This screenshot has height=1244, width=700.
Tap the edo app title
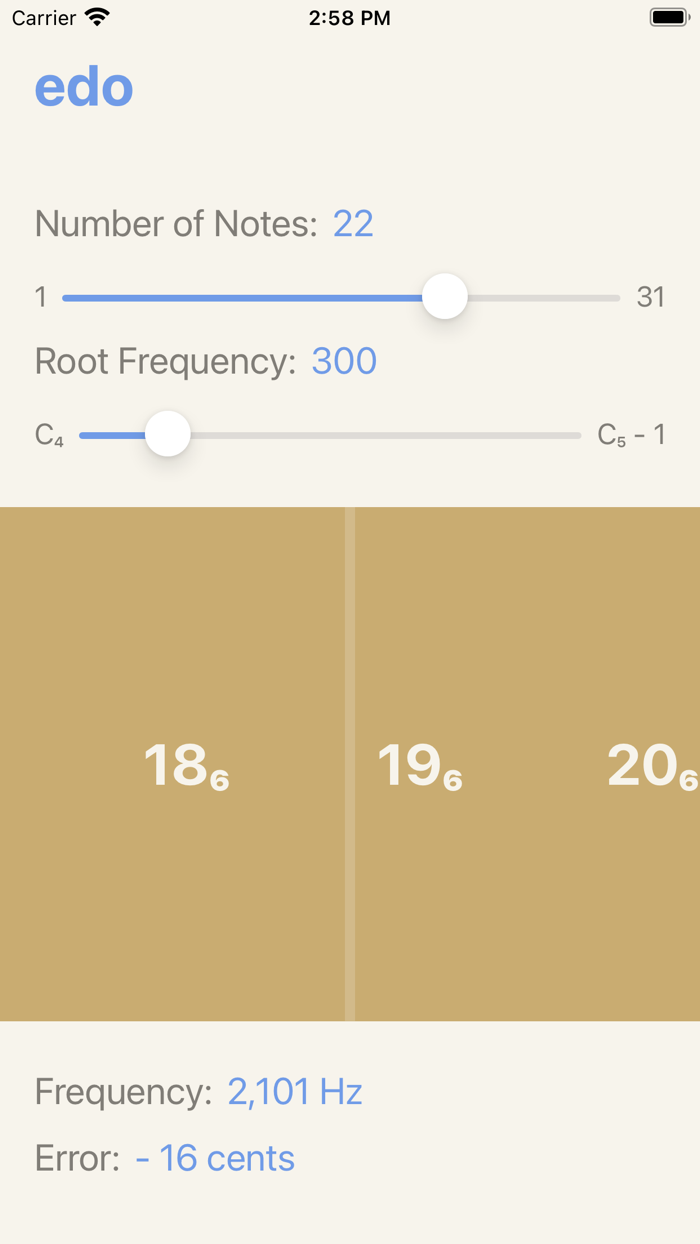point(84,88)
